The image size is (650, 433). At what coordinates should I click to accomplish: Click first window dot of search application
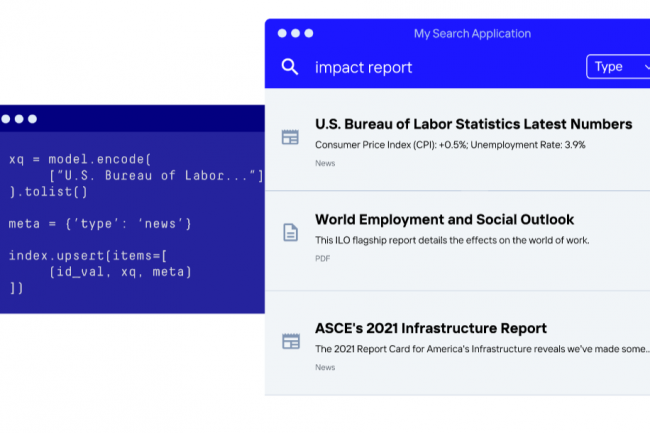tap(282, 33)
